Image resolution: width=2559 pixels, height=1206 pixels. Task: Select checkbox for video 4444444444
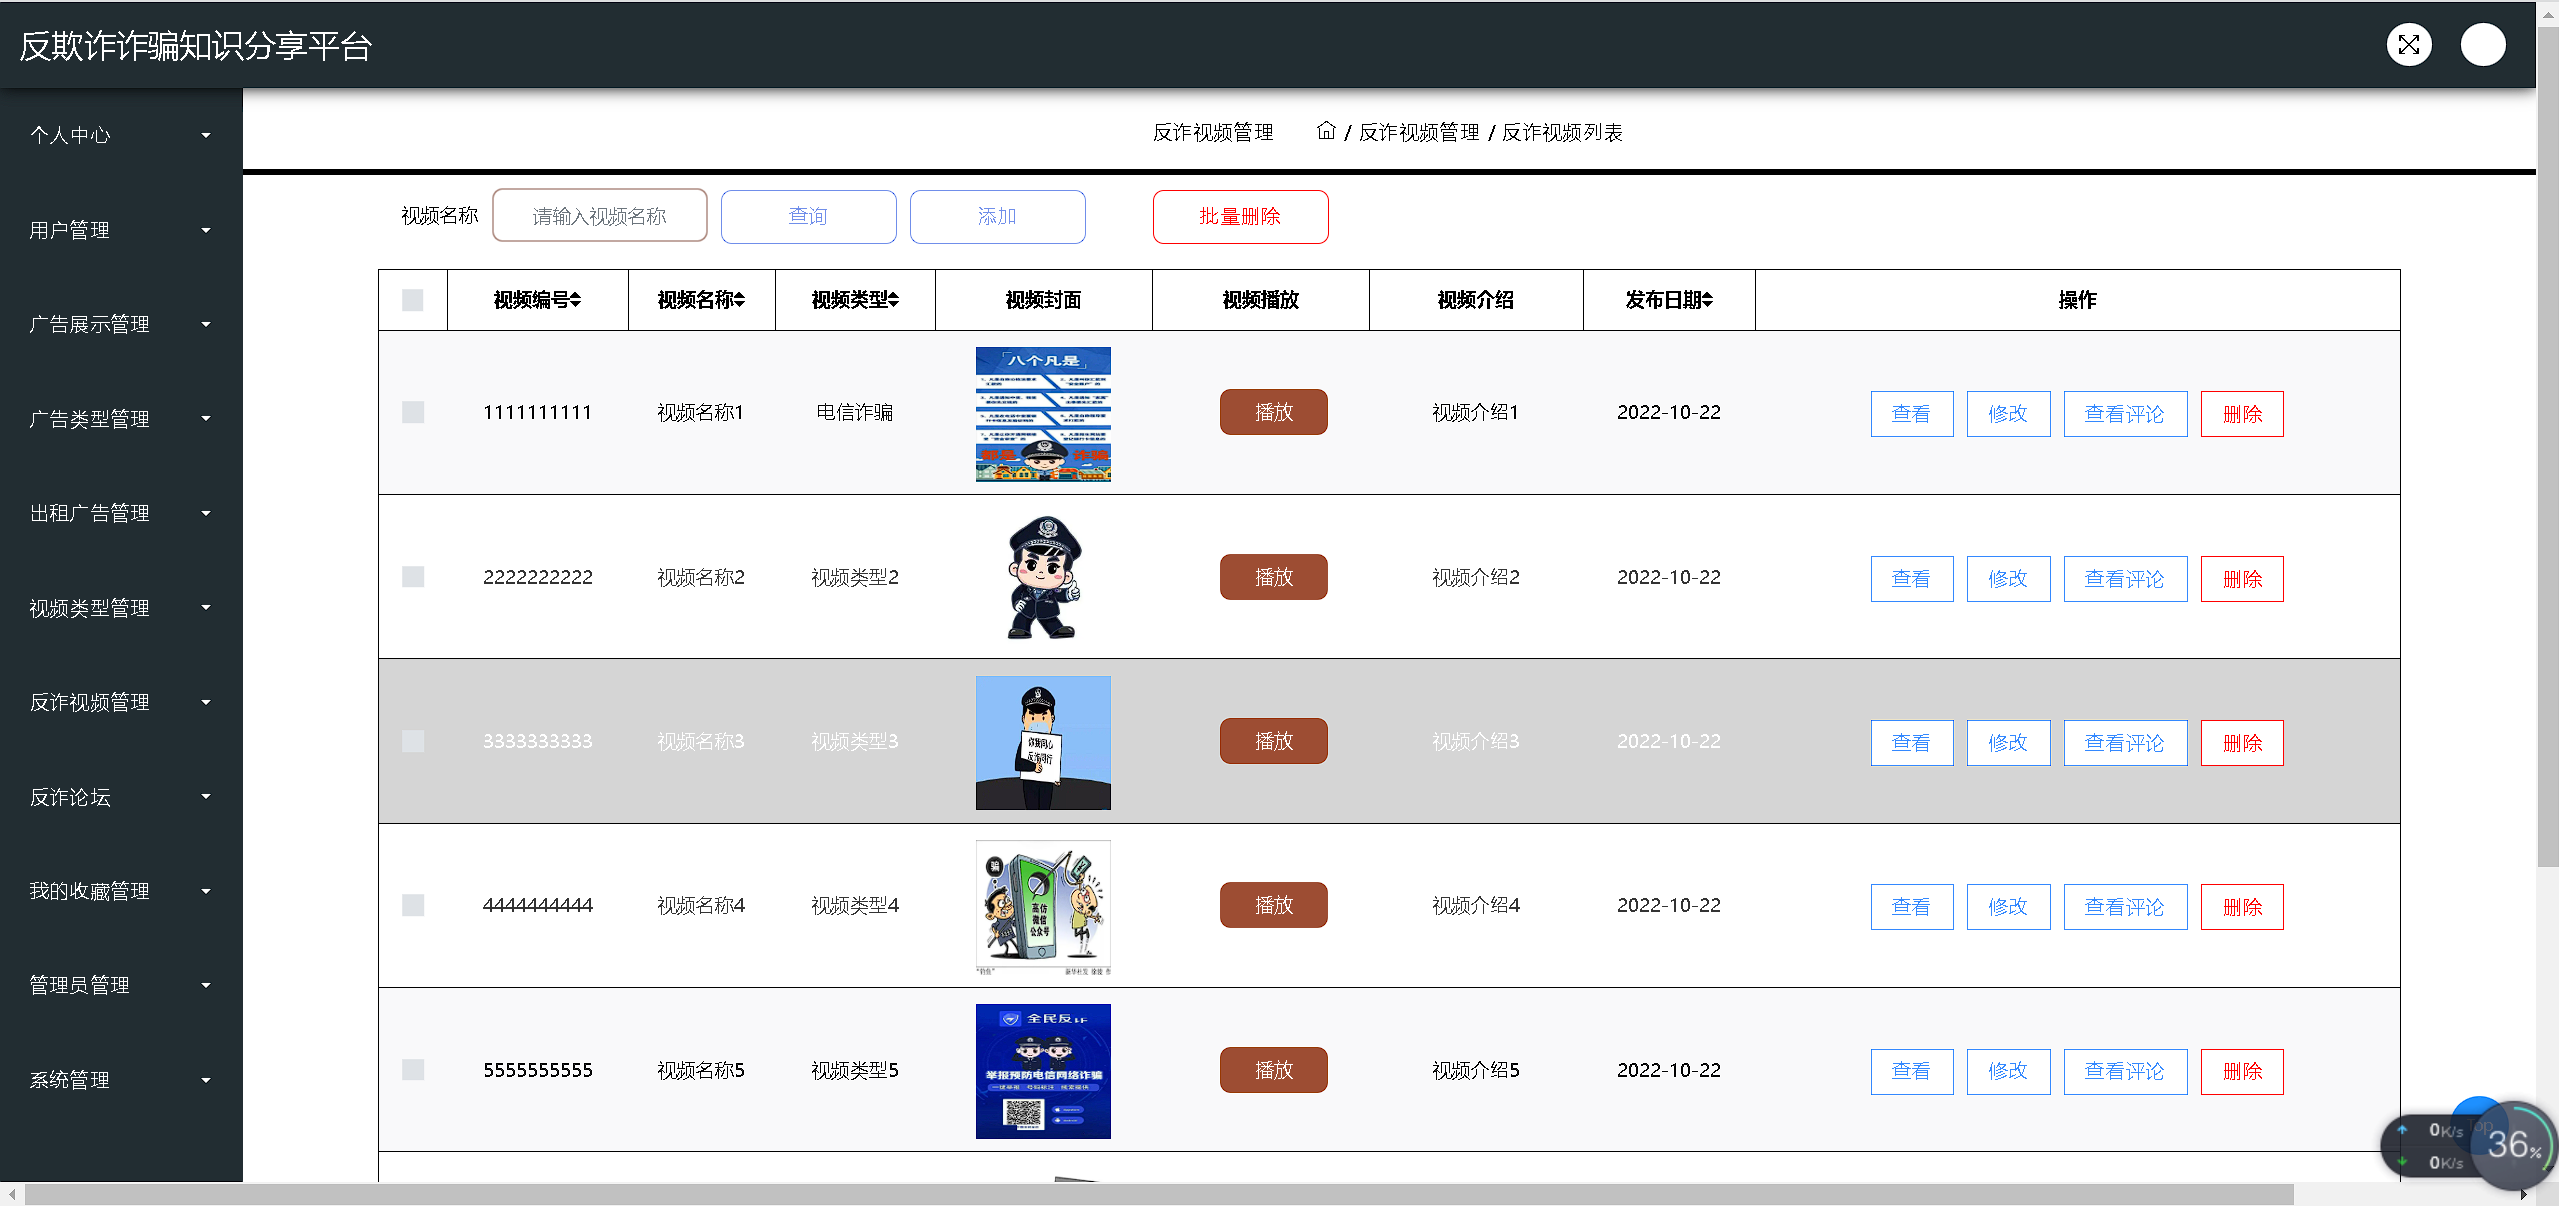(x=412, y=905)
